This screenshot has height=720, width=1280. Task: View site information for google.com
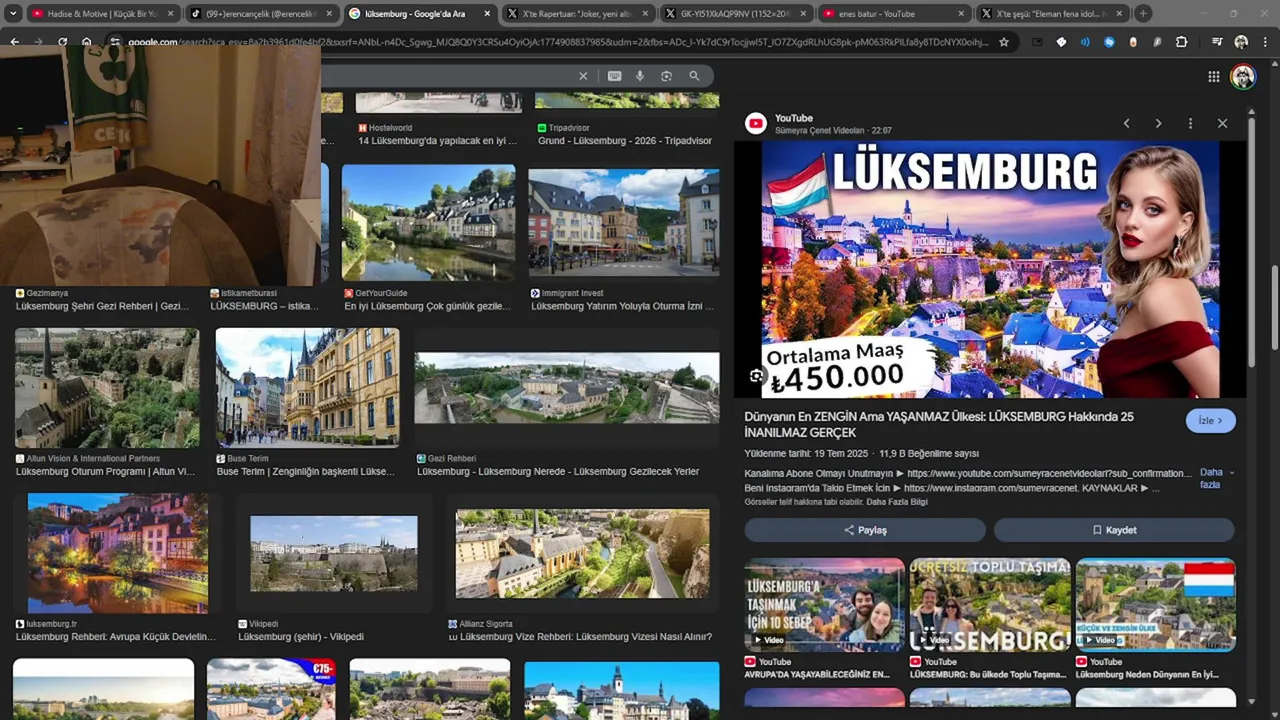pos(115,42)
